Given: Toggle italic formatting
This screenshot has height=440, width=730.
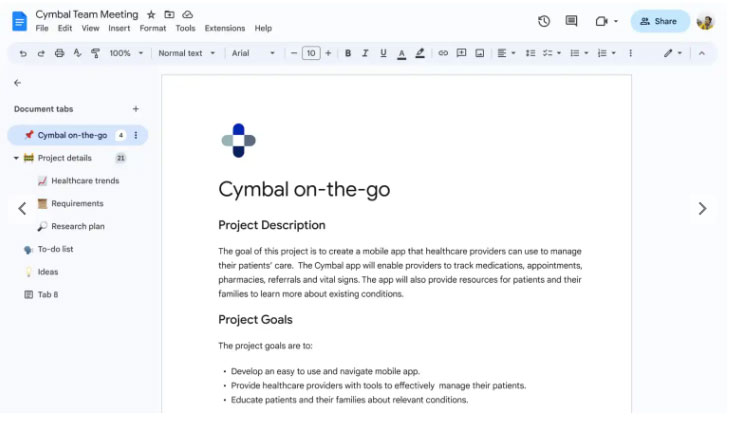Looking at the screenshot, I should pos(365,53).
